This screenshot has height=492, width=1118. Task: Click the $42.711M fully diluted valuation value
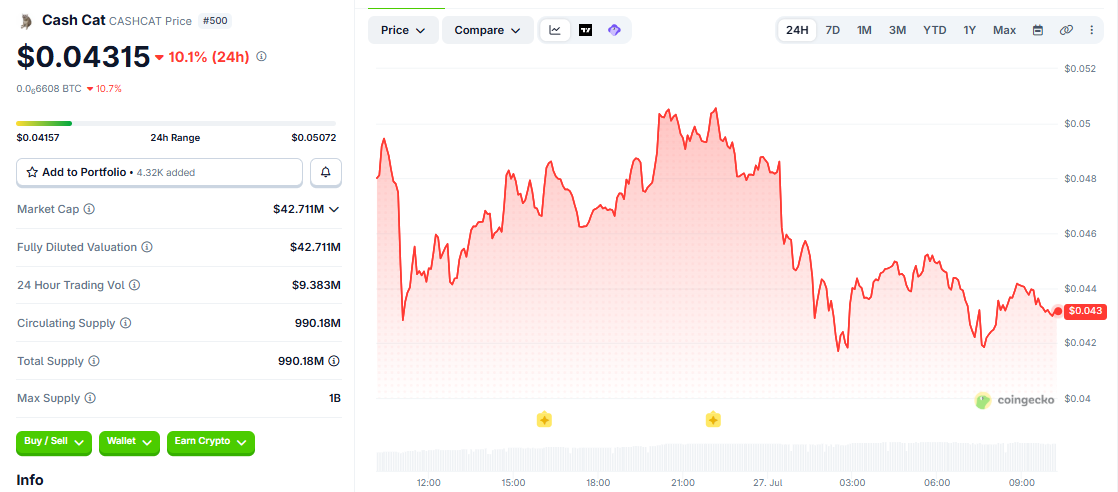click(315, 247)
